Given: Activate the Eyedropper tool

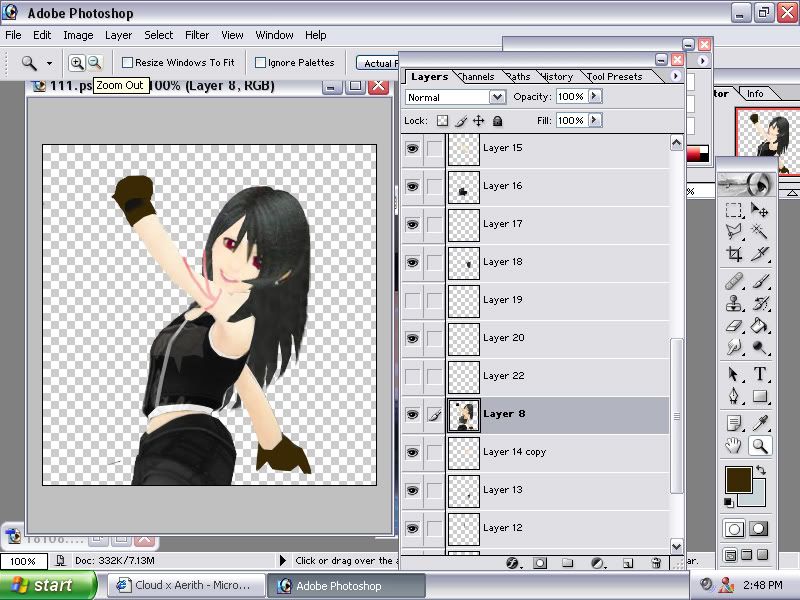Looking at the screenshot, I should 760,421.
